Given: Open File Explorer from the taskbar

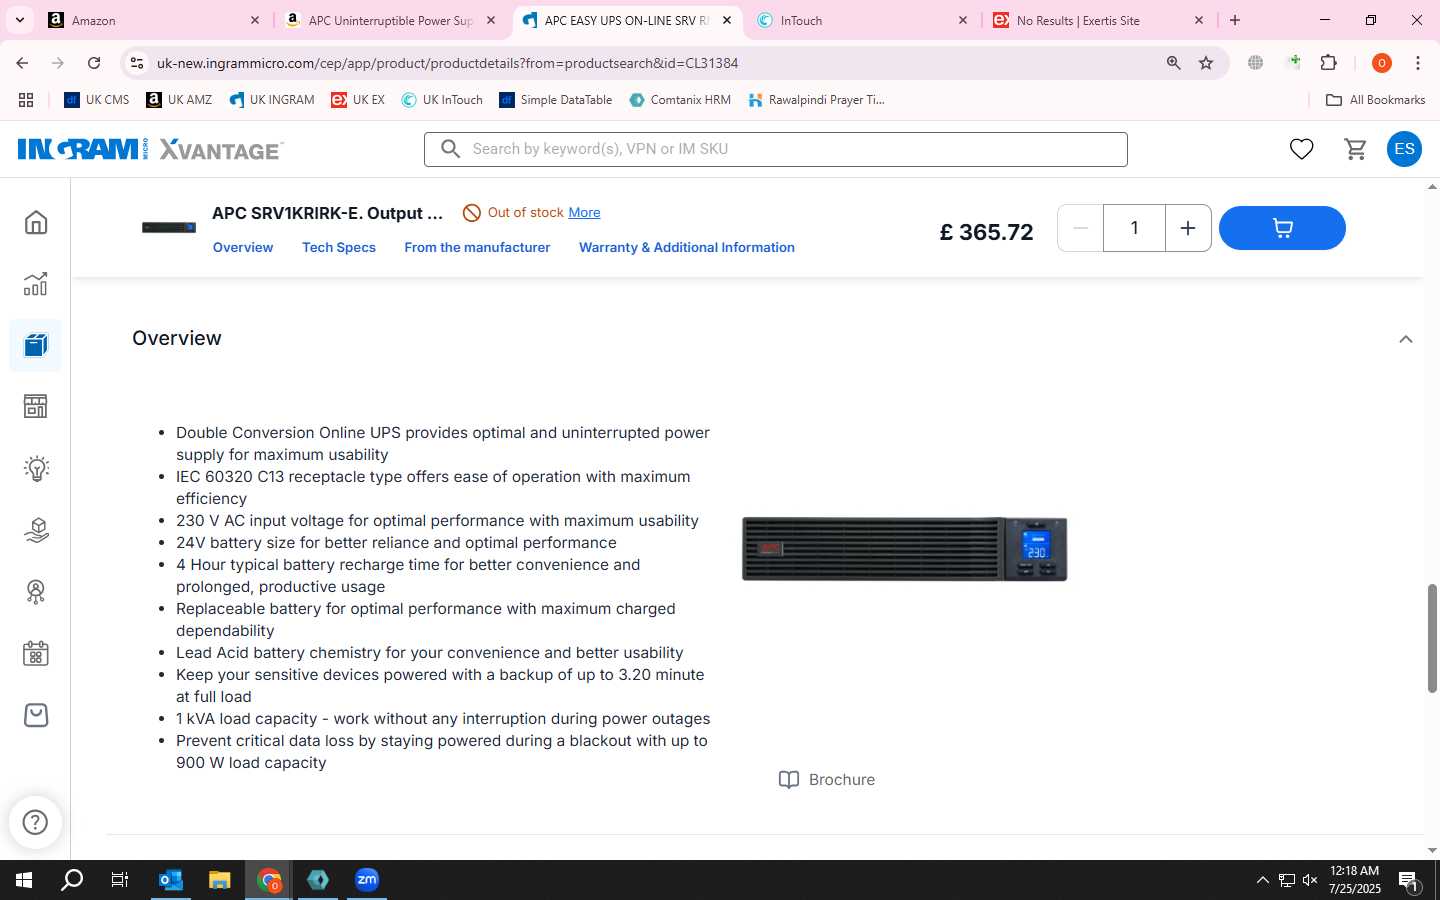Looking at the screenshot, I should 219,880.
